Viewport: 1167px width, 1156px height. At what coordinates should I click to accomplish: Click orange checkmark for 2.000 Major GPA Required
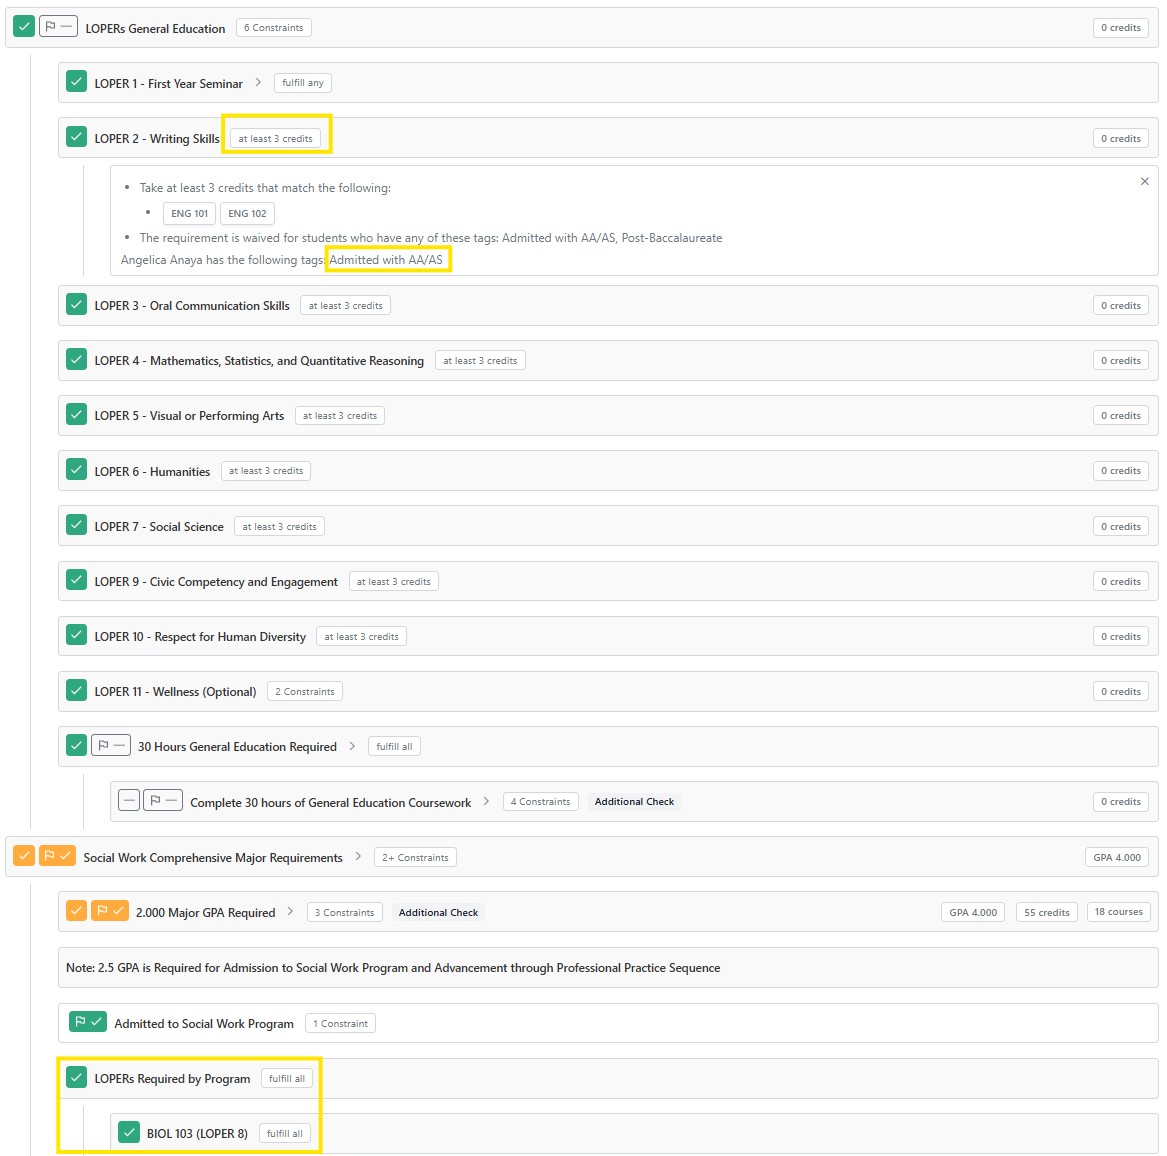(77, 911)
